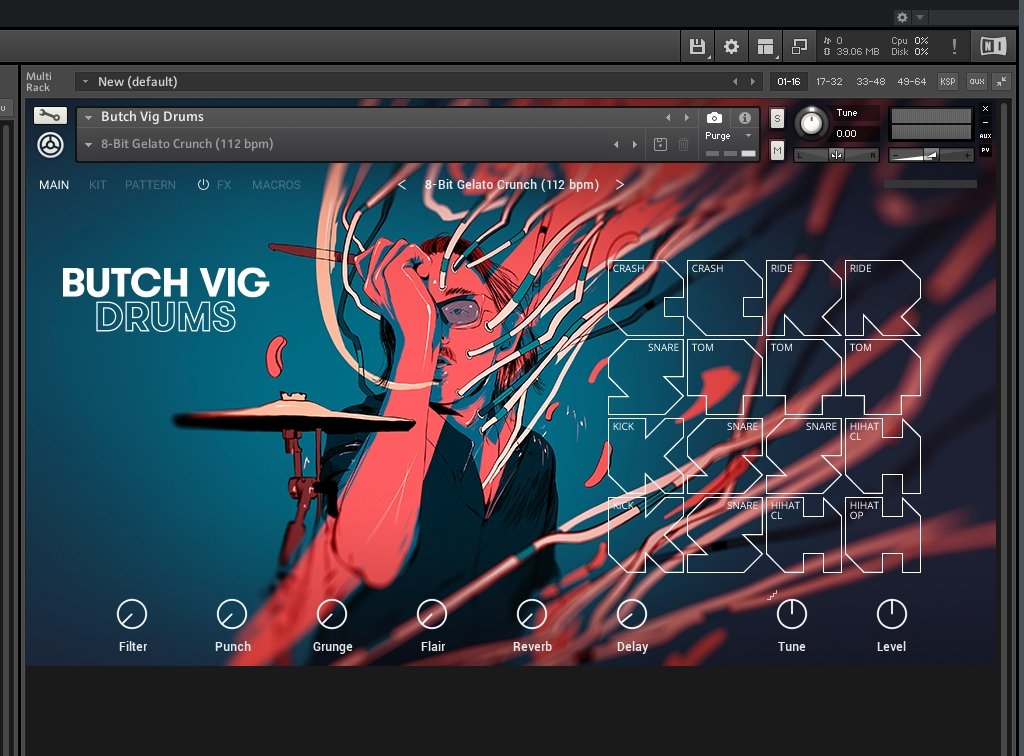Mute the instrument with M button
1024x756 pixels.
(778, 150)
